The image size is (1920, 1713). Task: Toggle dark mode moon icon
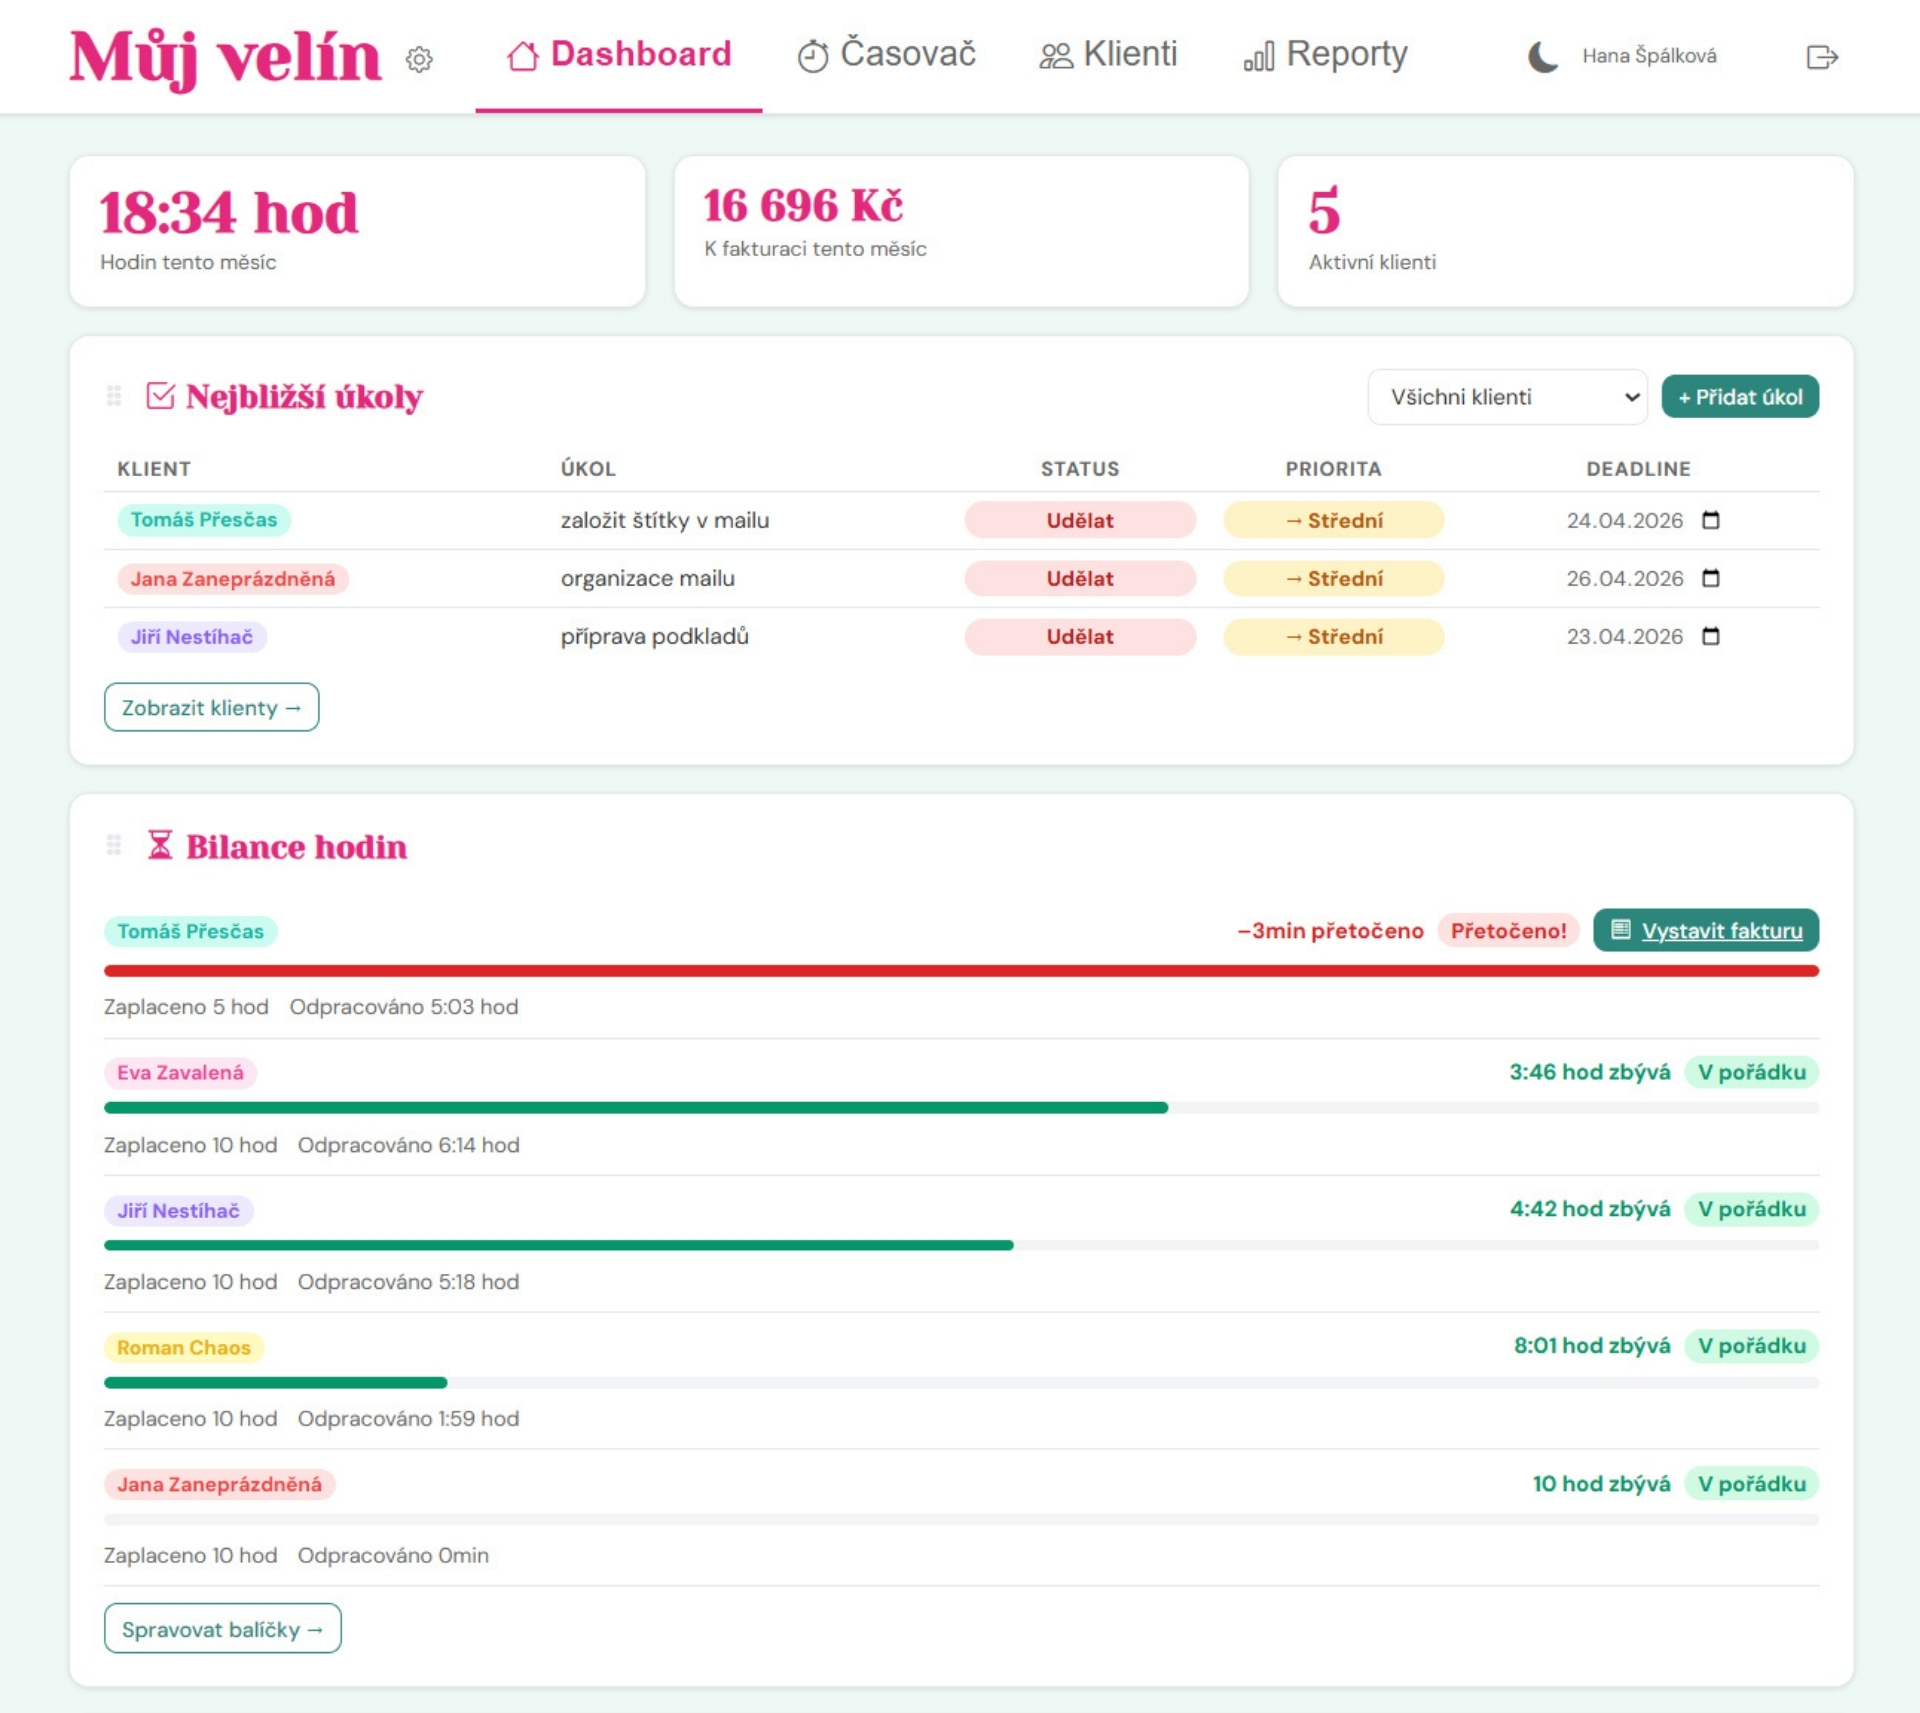tap(1542, 56)
